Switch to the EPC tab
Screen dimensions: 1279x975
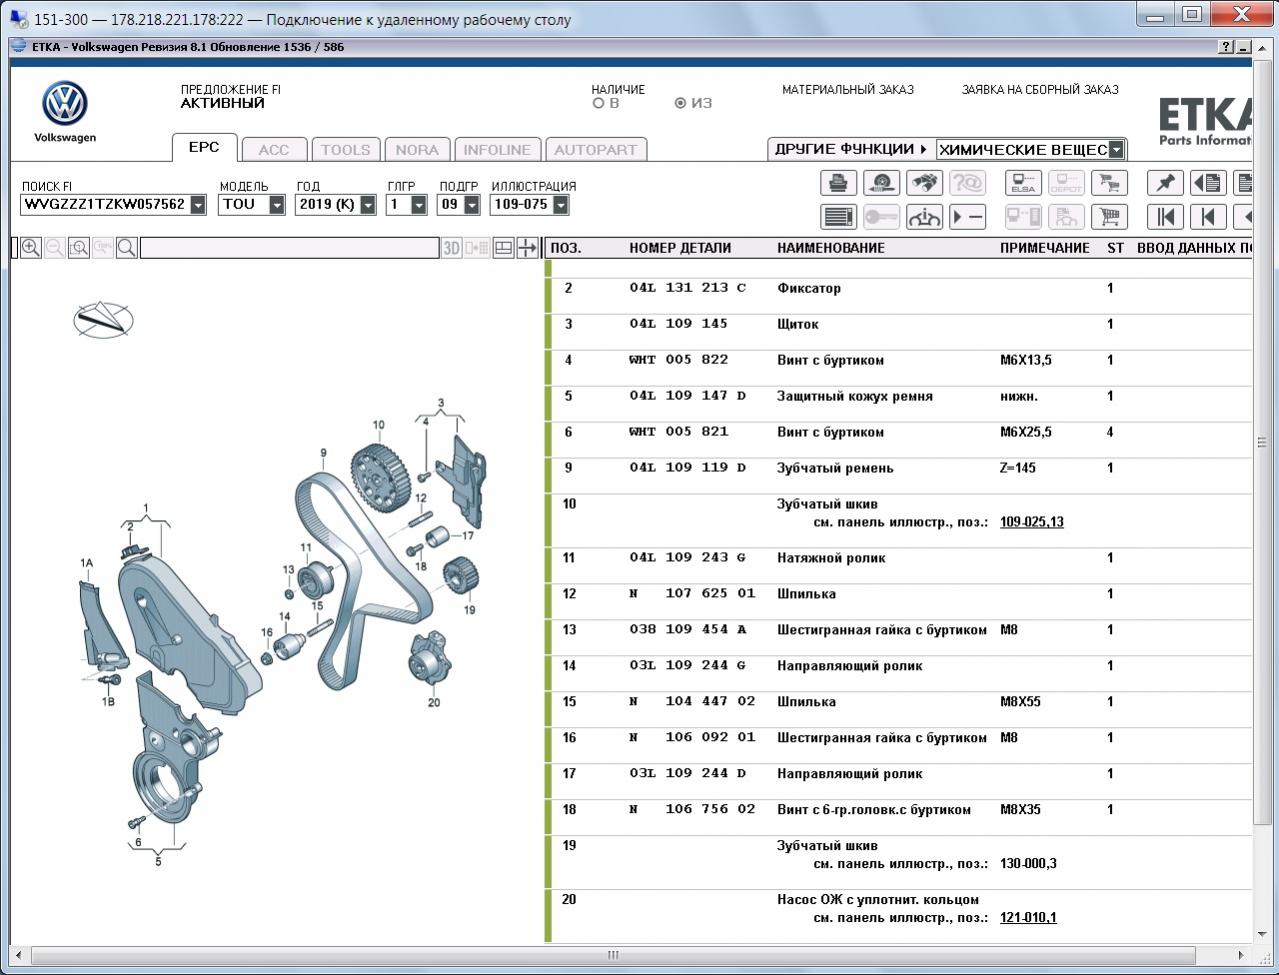(204, 147)
